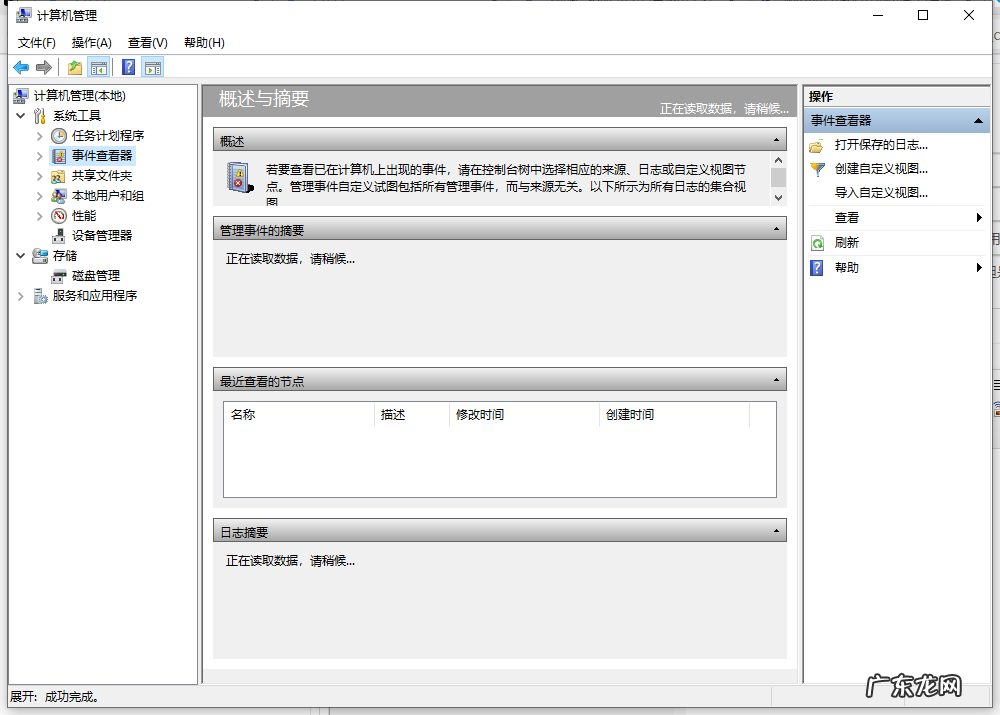Select the 性能 node
Image resolution: width=1000 pixels, height=715 pixels.
(84, 216)
